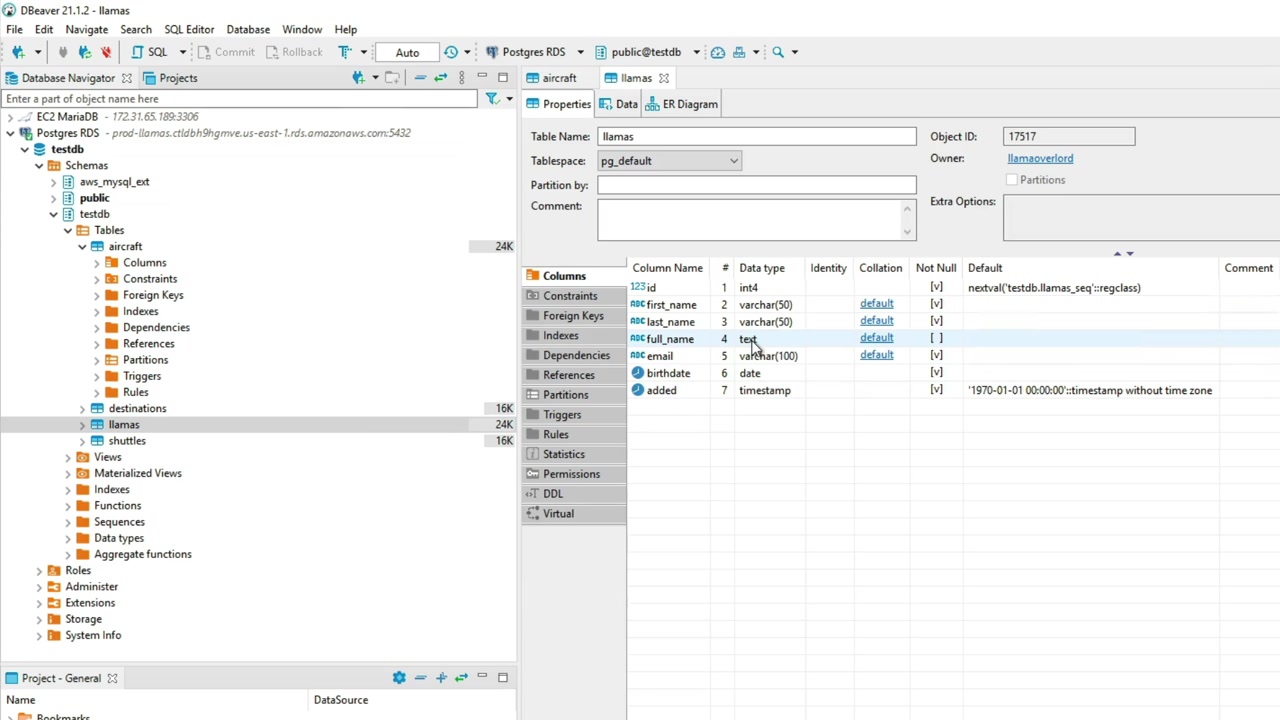Collapse all nodes in Database Navigator
Screen dimensions: 1280x720
[420, 78]
